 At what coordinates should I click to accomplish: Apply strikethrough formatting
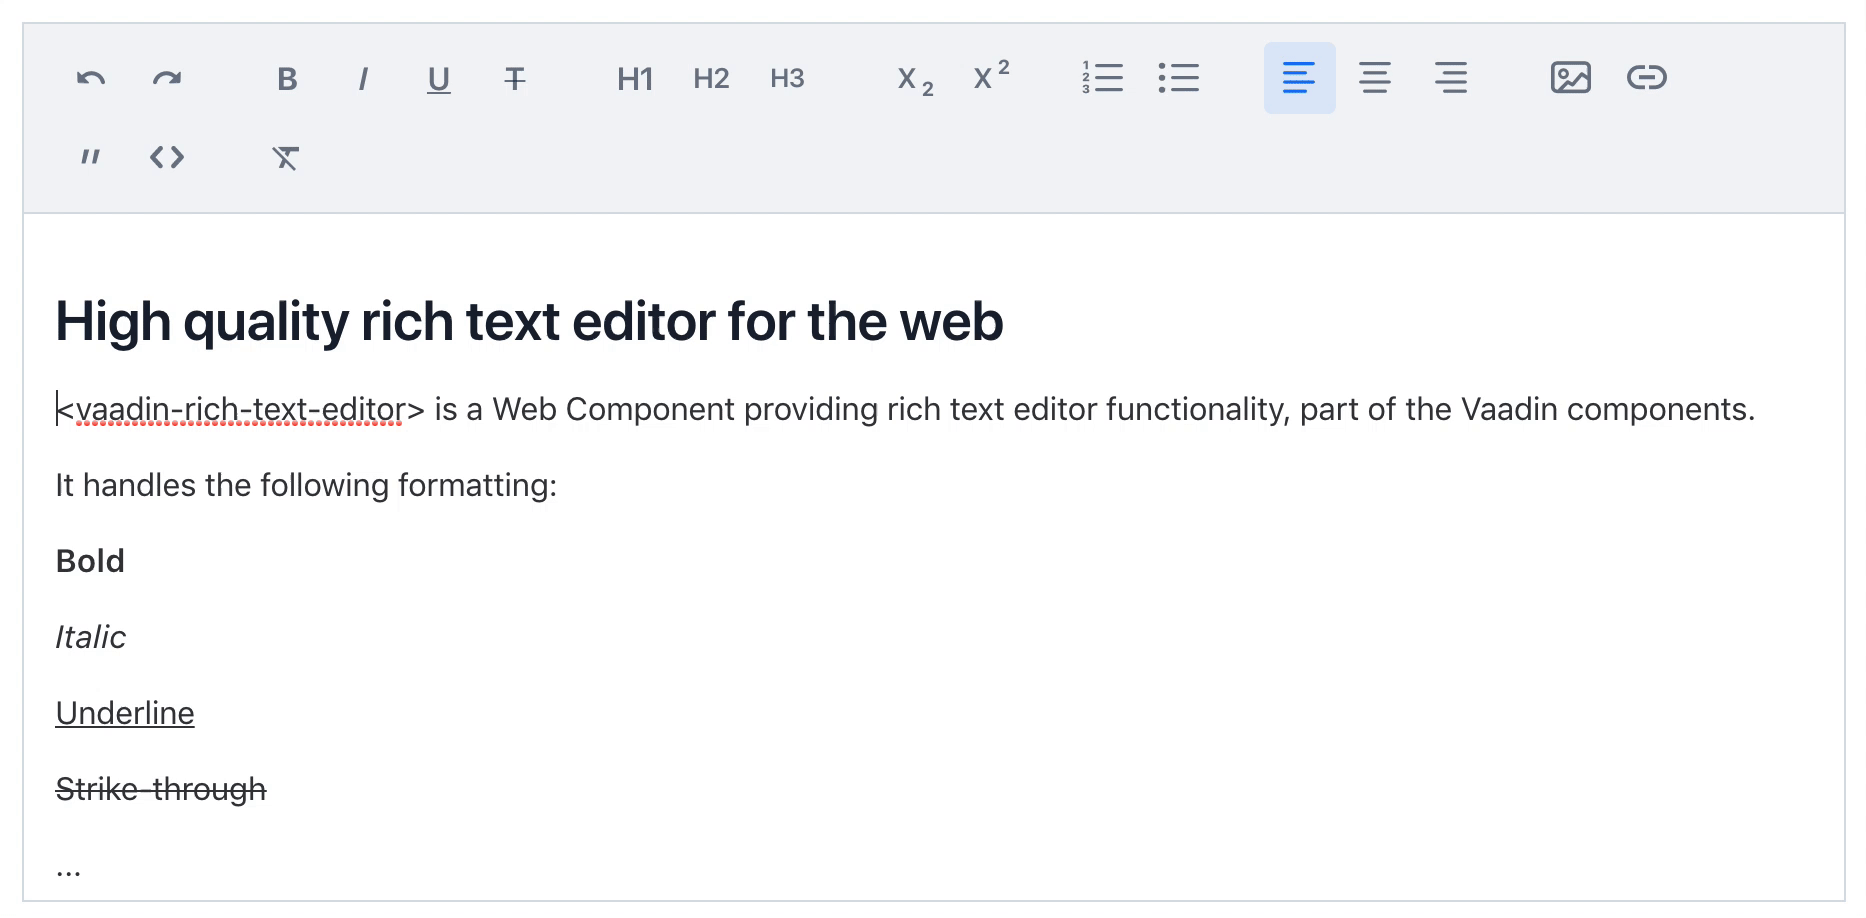click(515, 78)
